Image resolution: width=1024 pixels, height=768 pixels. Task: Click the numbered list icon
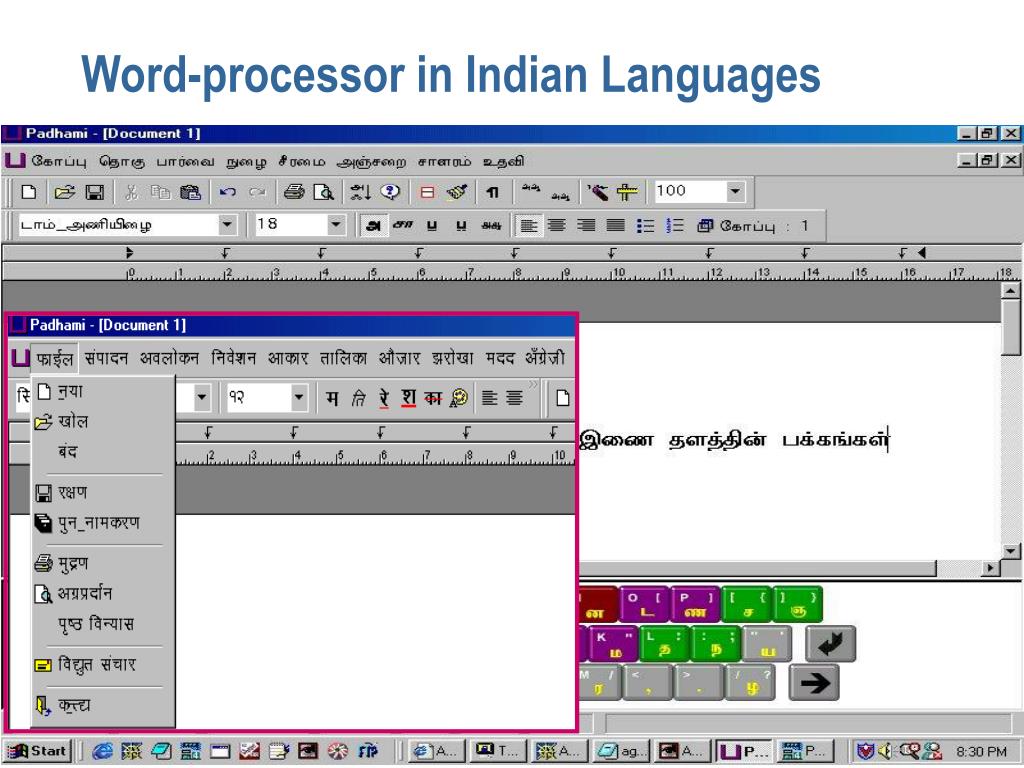[675, 226]
